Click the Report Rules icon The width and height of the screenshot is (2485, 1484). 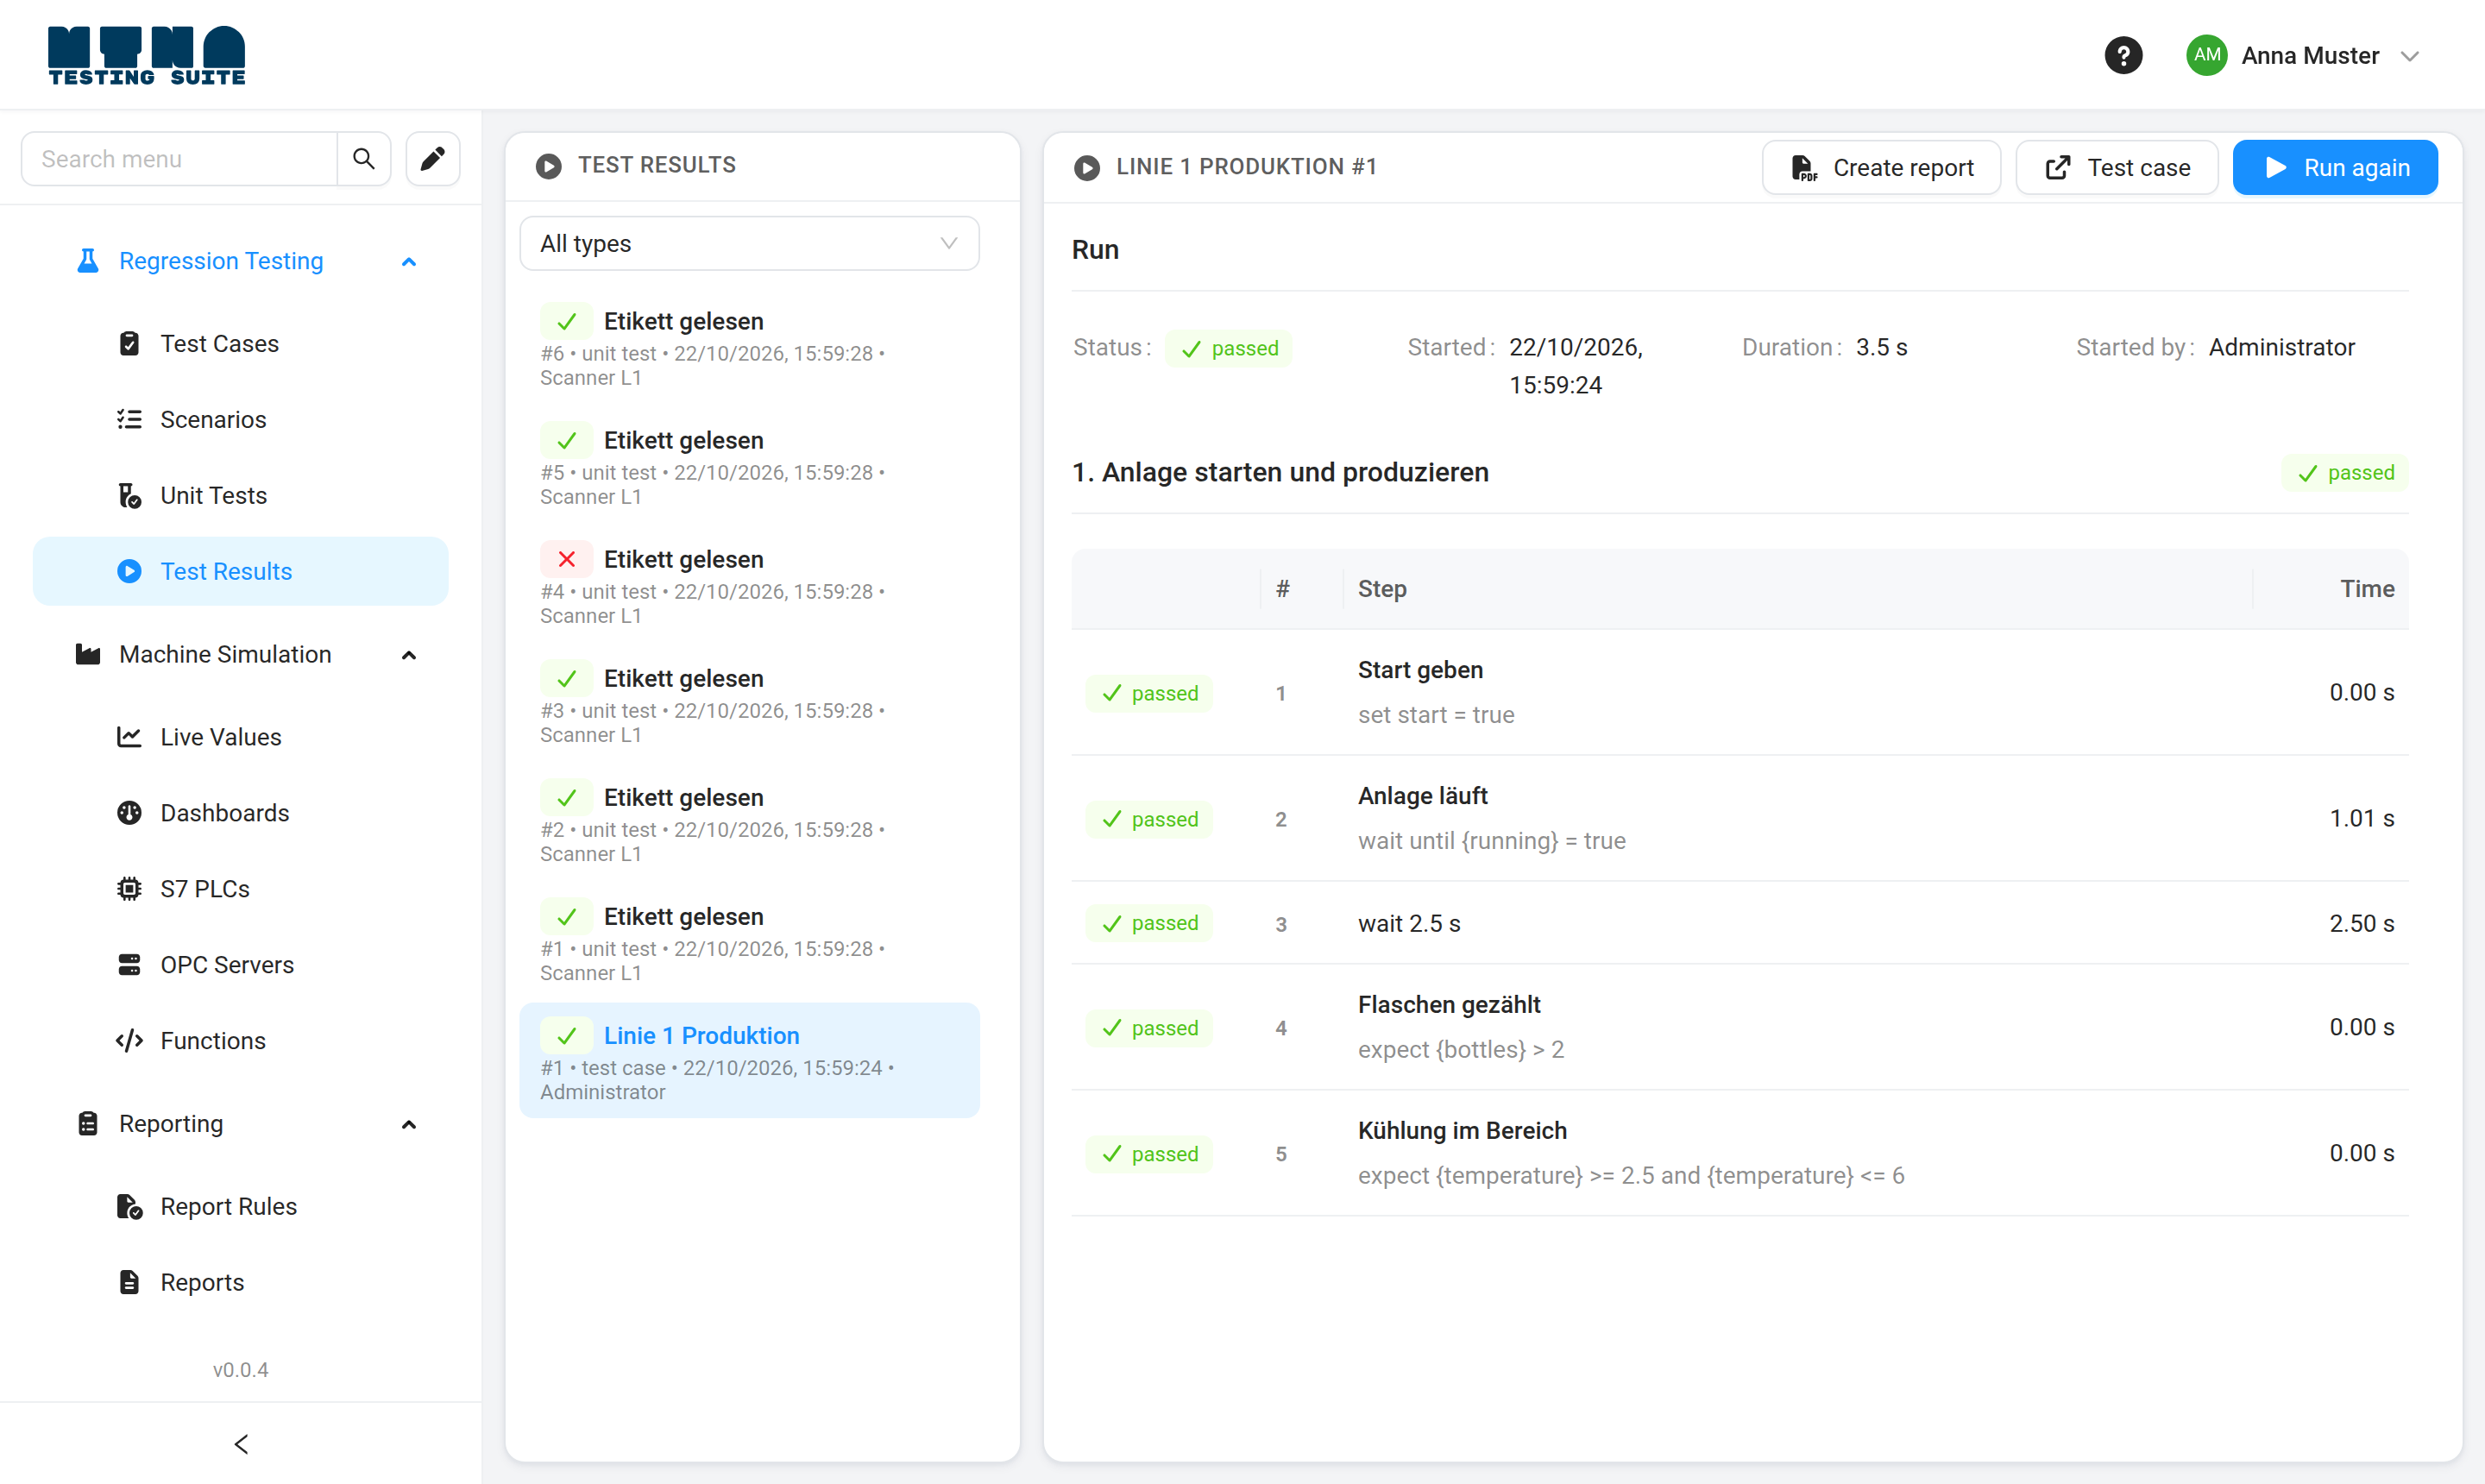point(129,1208)
